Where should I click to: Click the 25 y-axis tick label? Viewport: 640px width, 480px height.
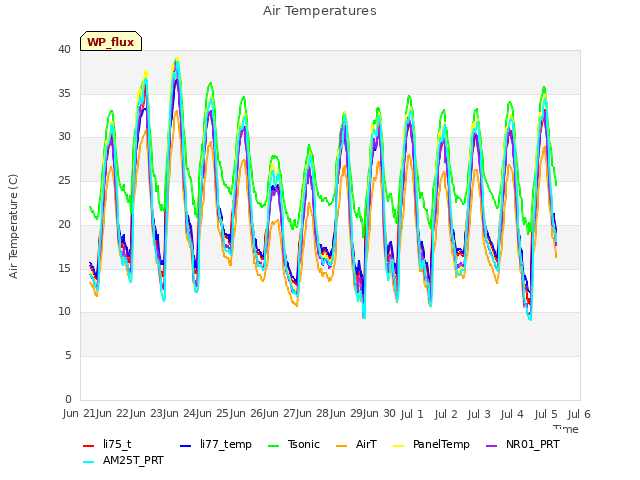click(x=64, y=181)
